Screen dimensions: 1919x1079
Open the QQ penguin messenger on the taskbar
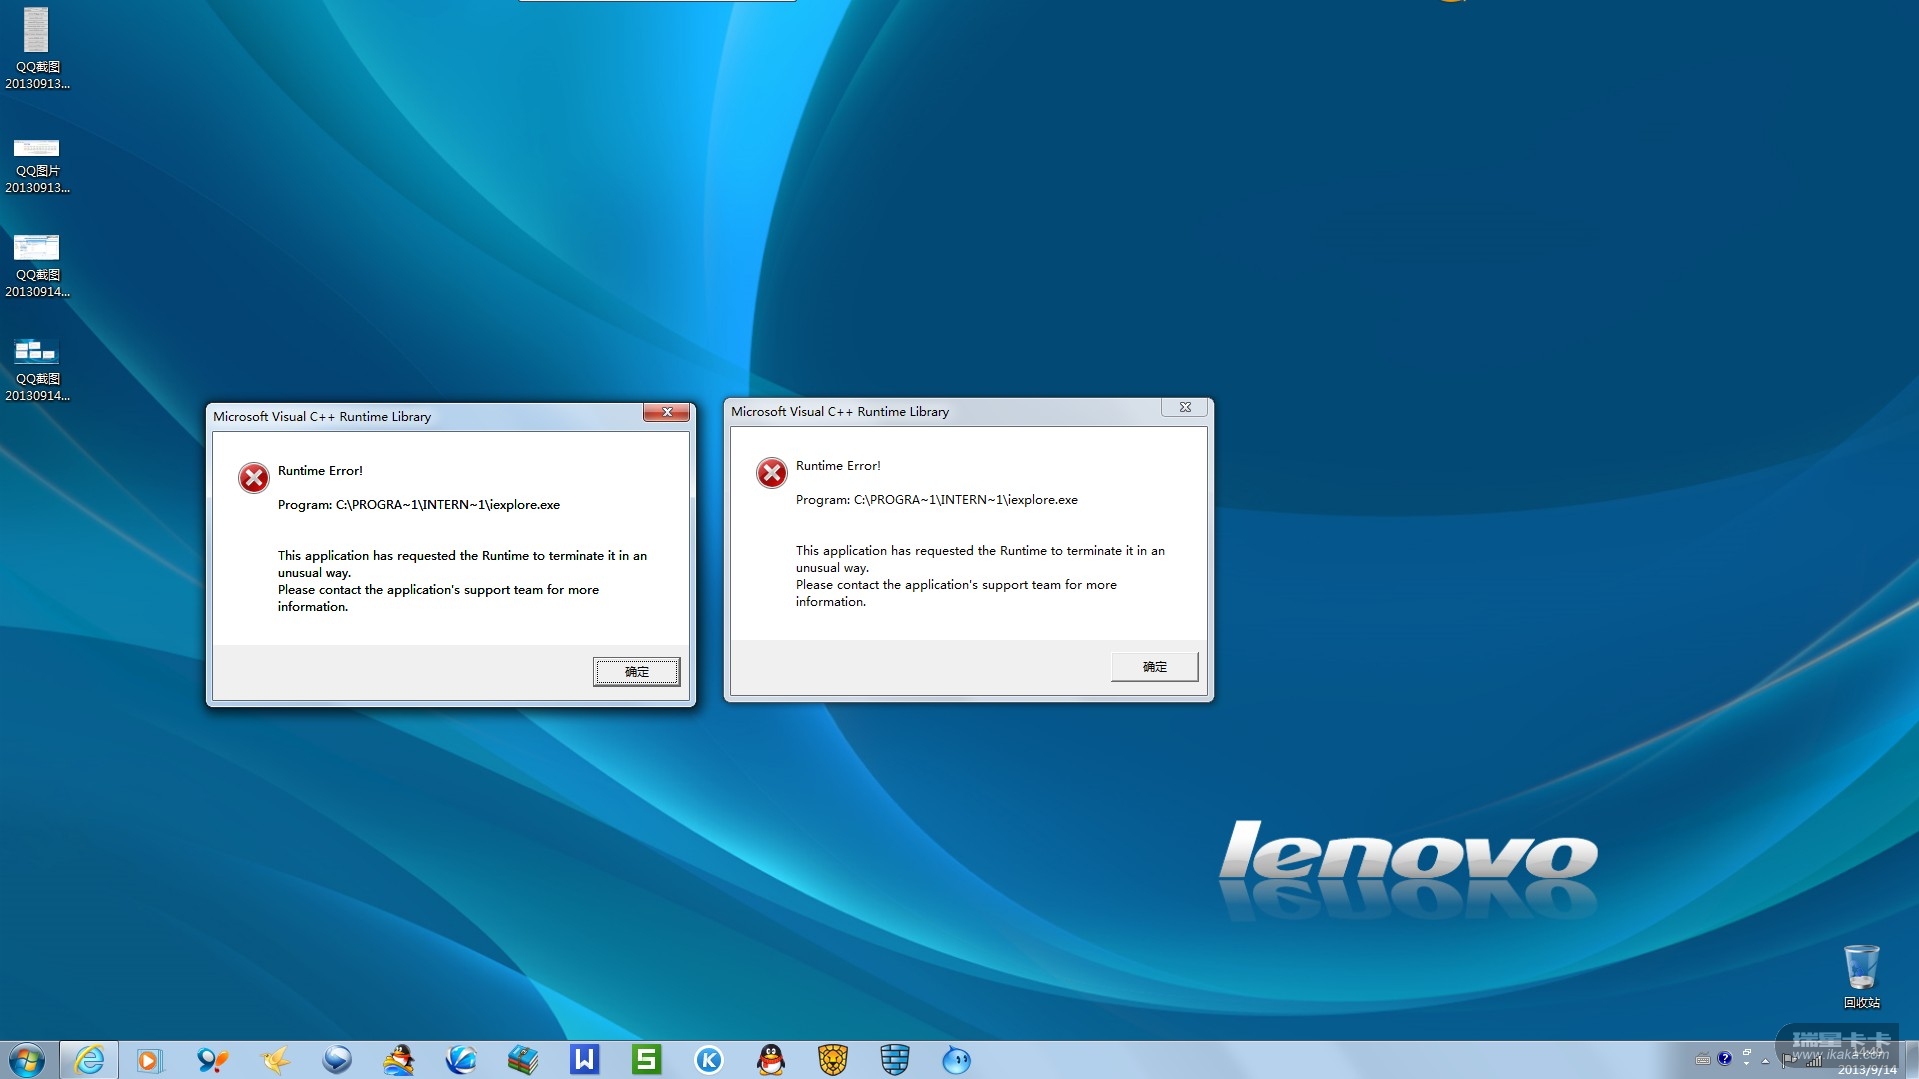tap(771, 1060)
